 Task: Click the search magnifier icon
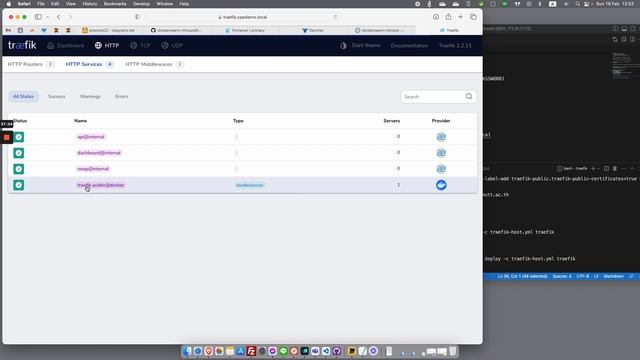click(469, 96)
